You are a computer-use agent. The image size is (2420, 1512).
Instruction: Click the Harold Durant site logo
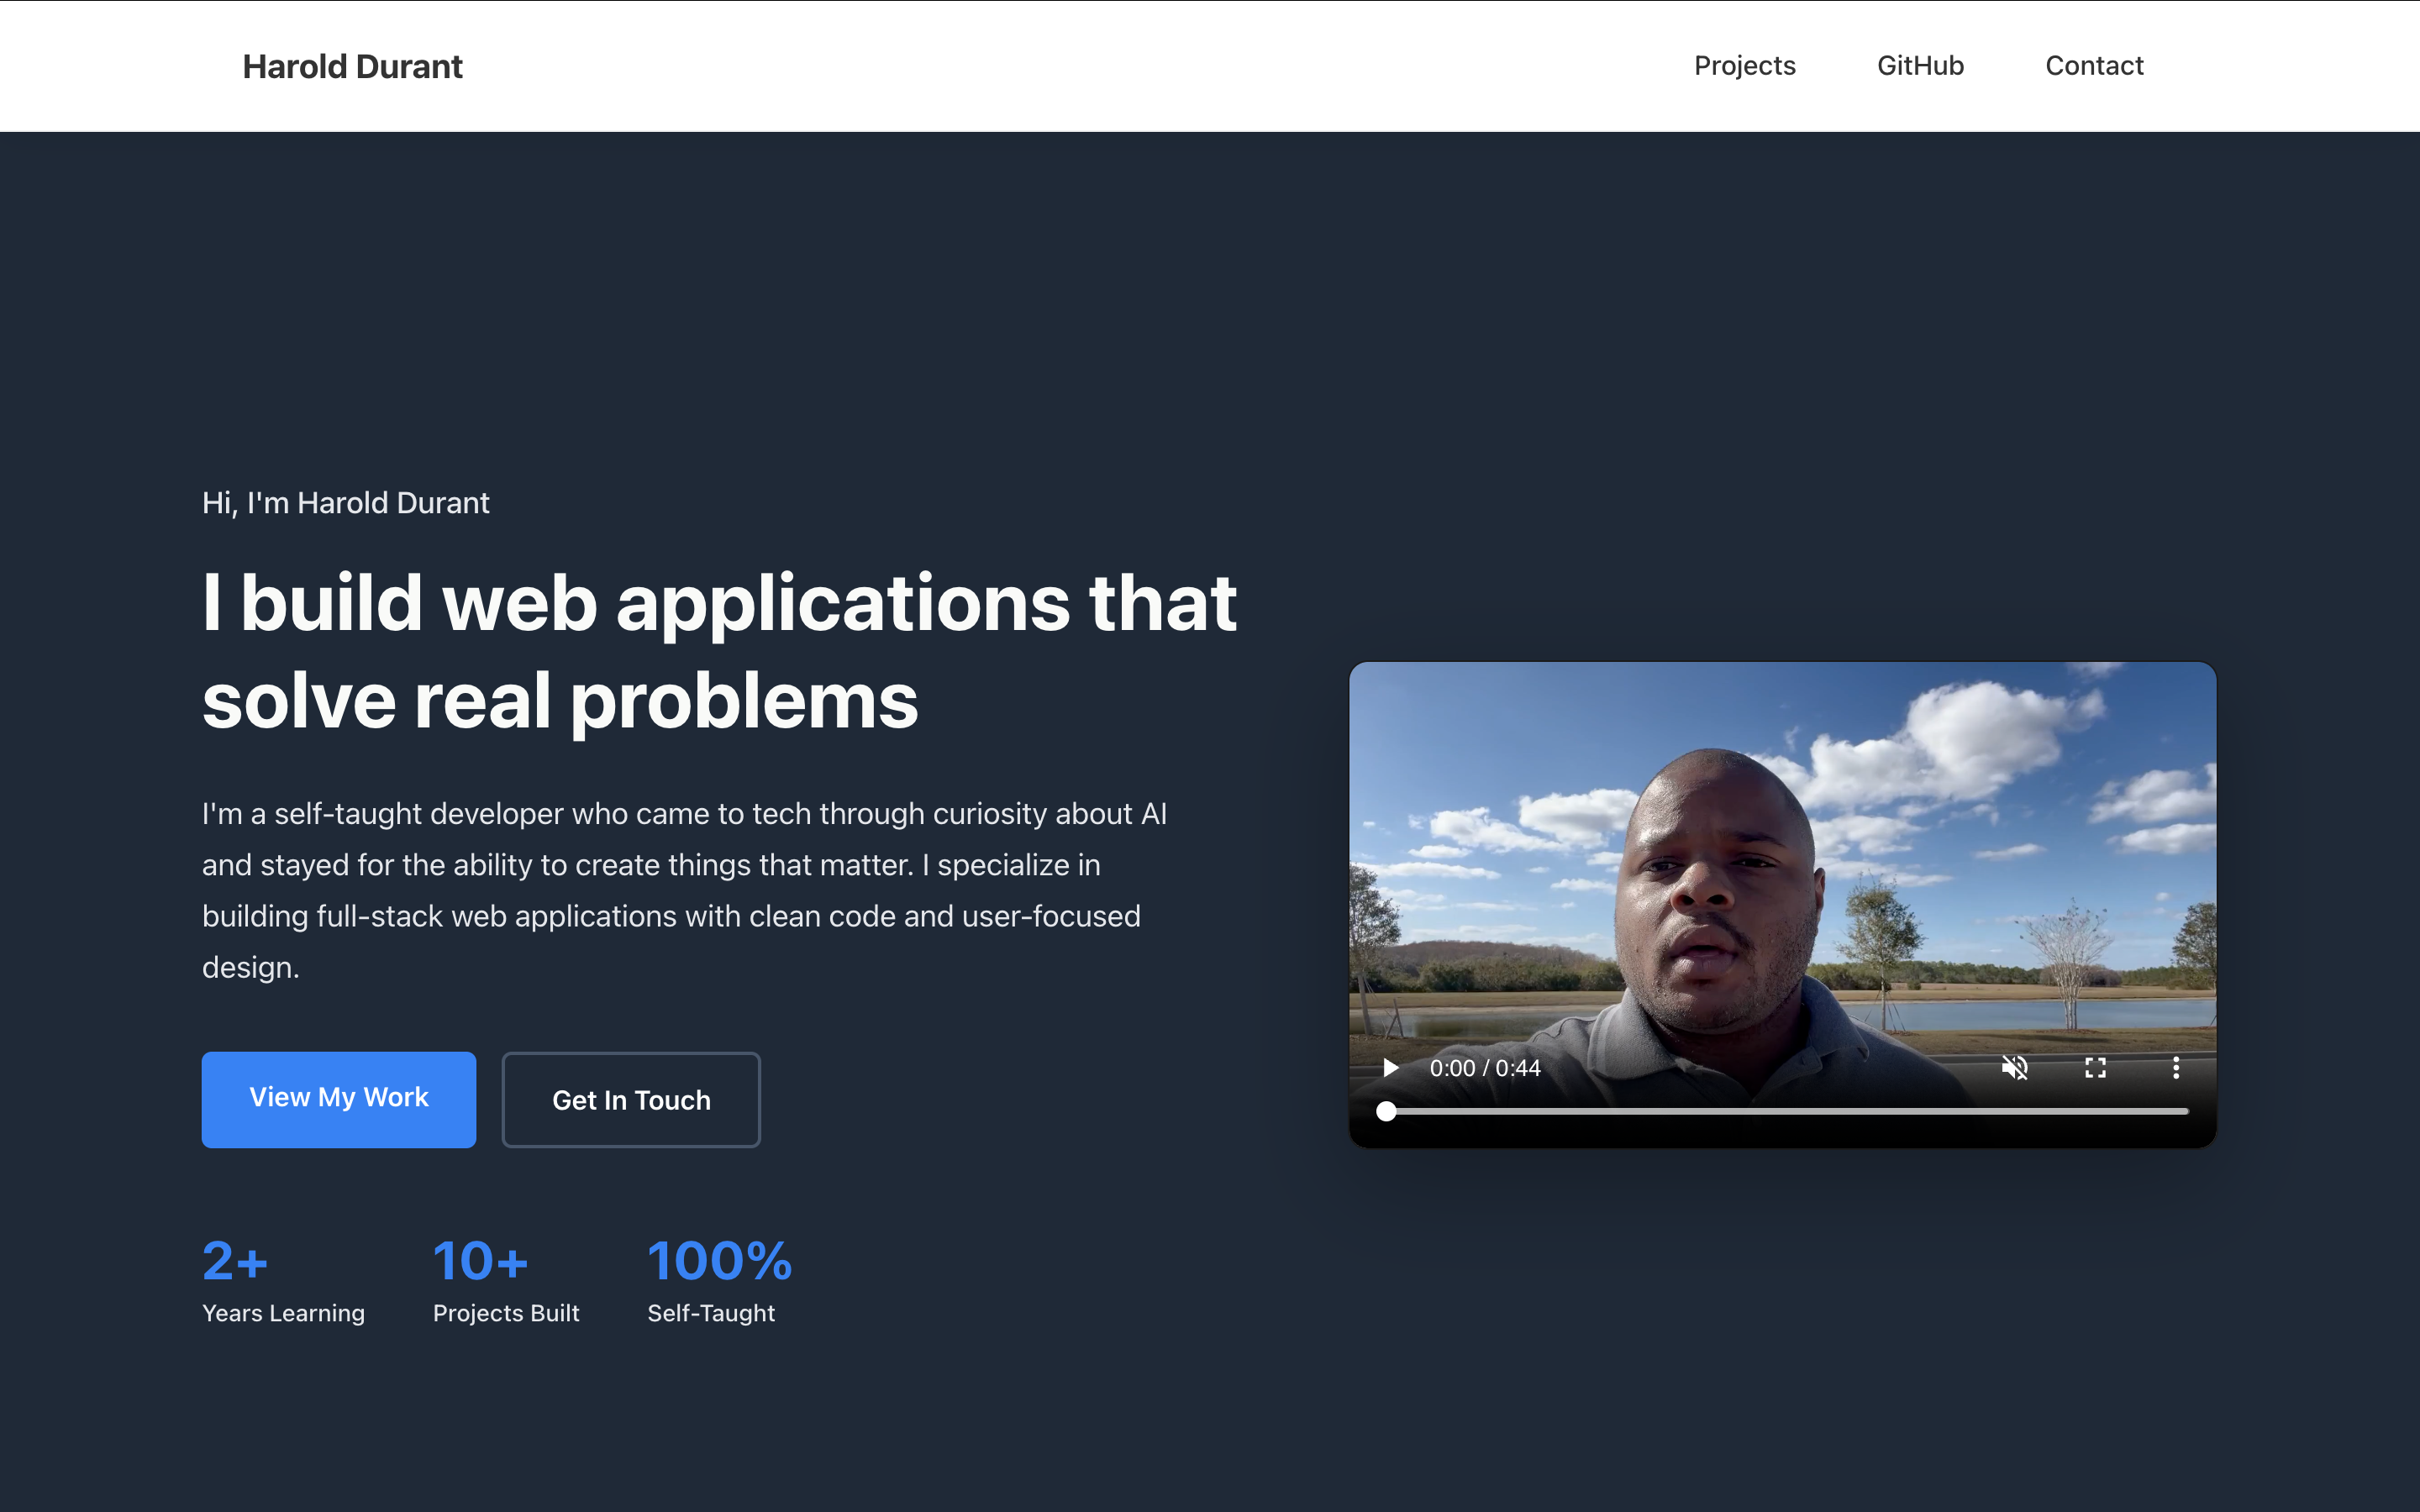pos(352,67)
